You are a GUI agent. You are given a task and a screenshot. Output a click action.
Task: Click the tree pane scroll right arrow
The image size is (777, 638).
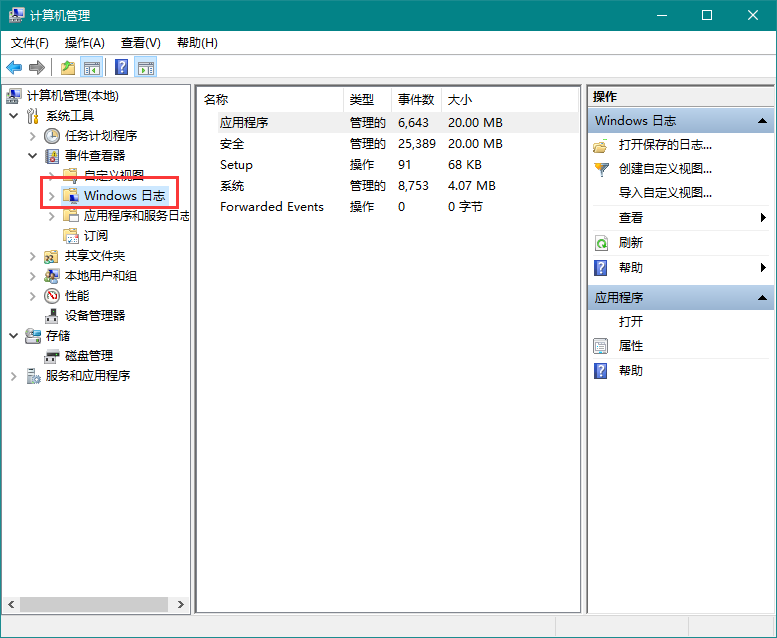point(180,604)
